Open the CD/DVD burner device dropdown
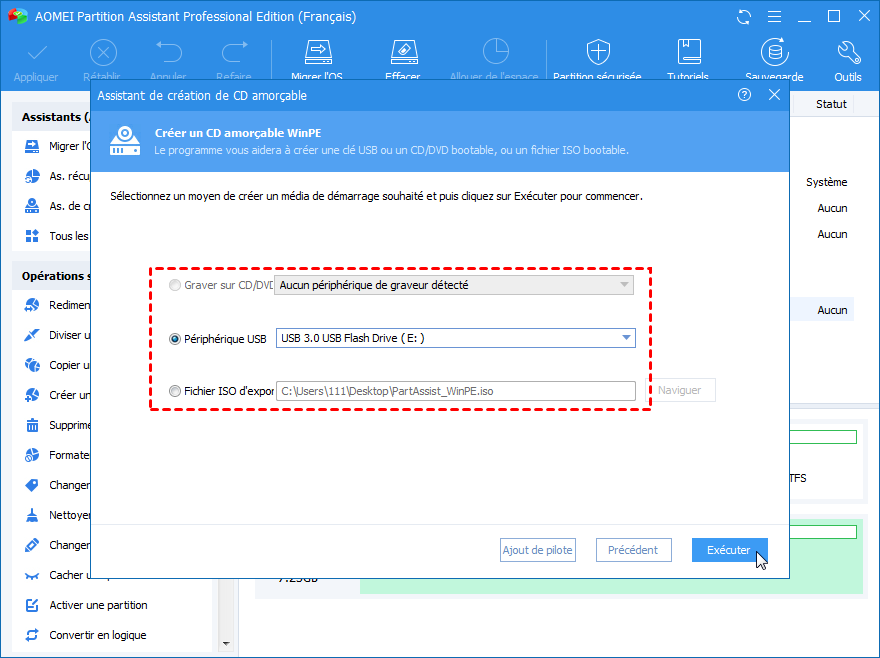880x658 pixels. point(454,285)
